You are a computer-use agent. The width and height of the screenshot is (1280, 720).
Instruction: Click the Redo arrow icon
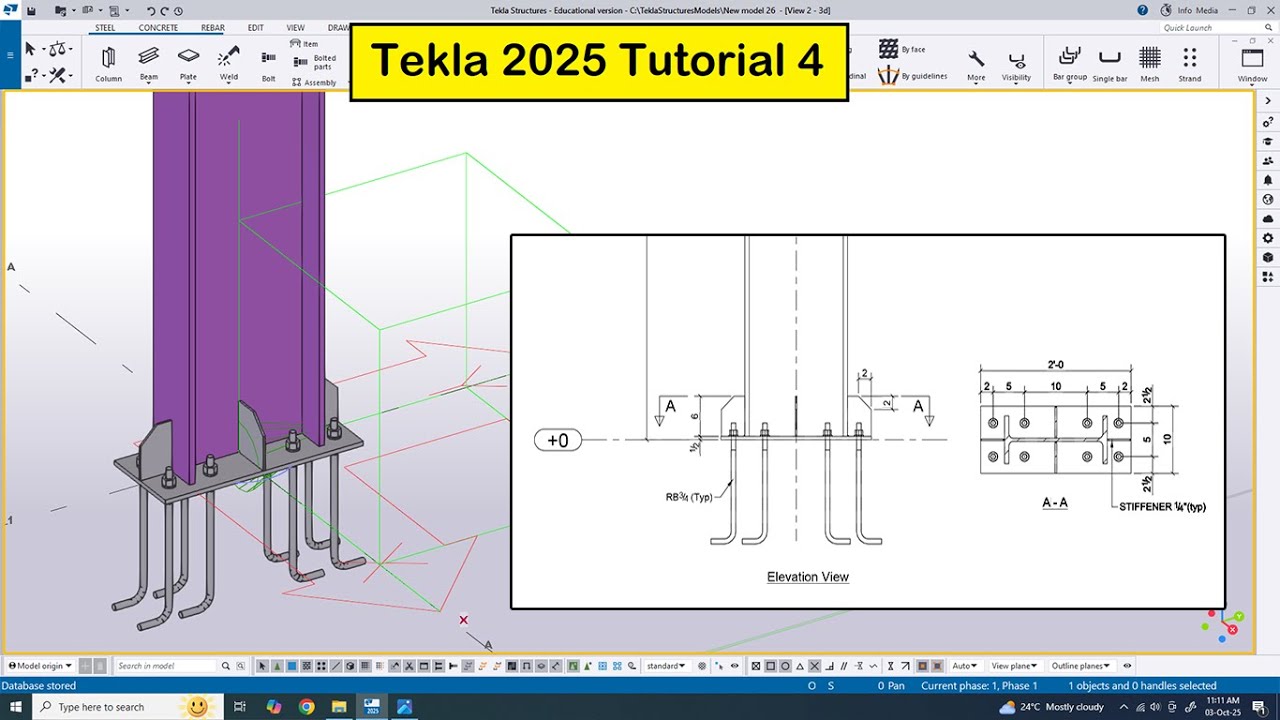point(165,10)
